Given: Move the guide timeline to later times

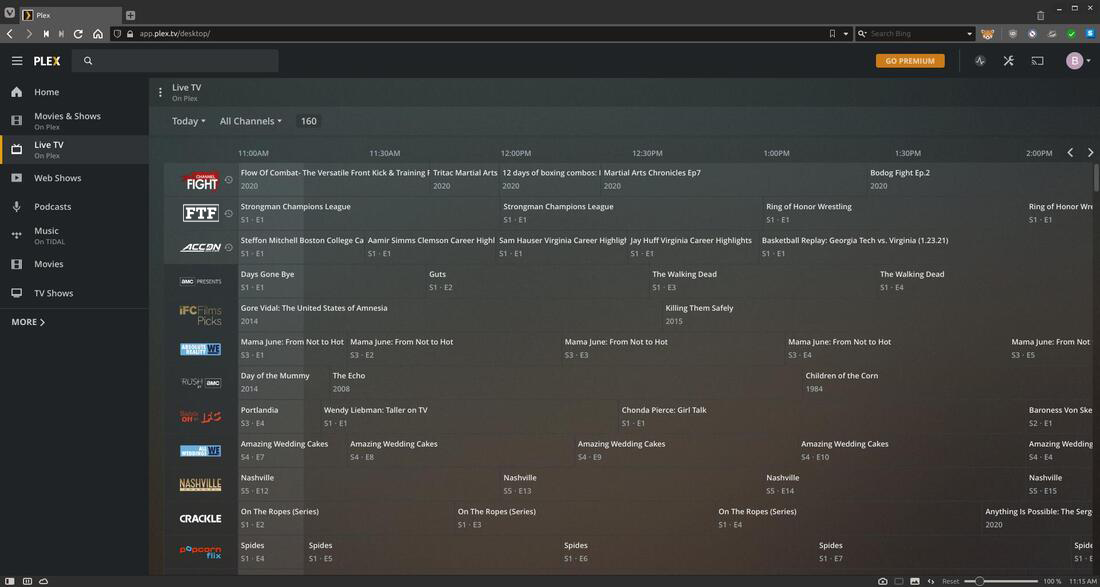Looking at the screenshot, I should point(1090,152).
